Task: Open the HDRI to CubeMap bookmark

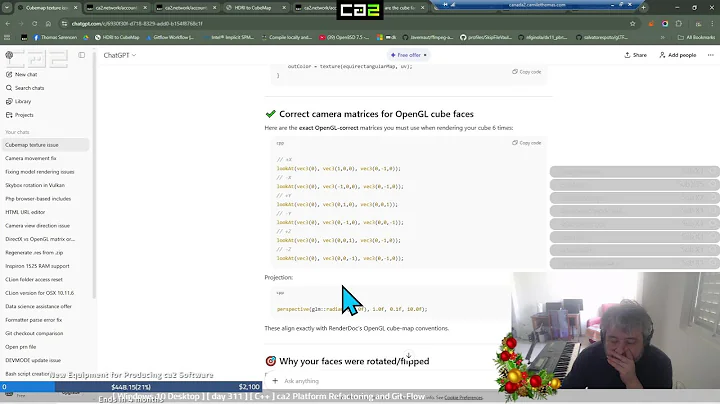Action: (117, 37)
